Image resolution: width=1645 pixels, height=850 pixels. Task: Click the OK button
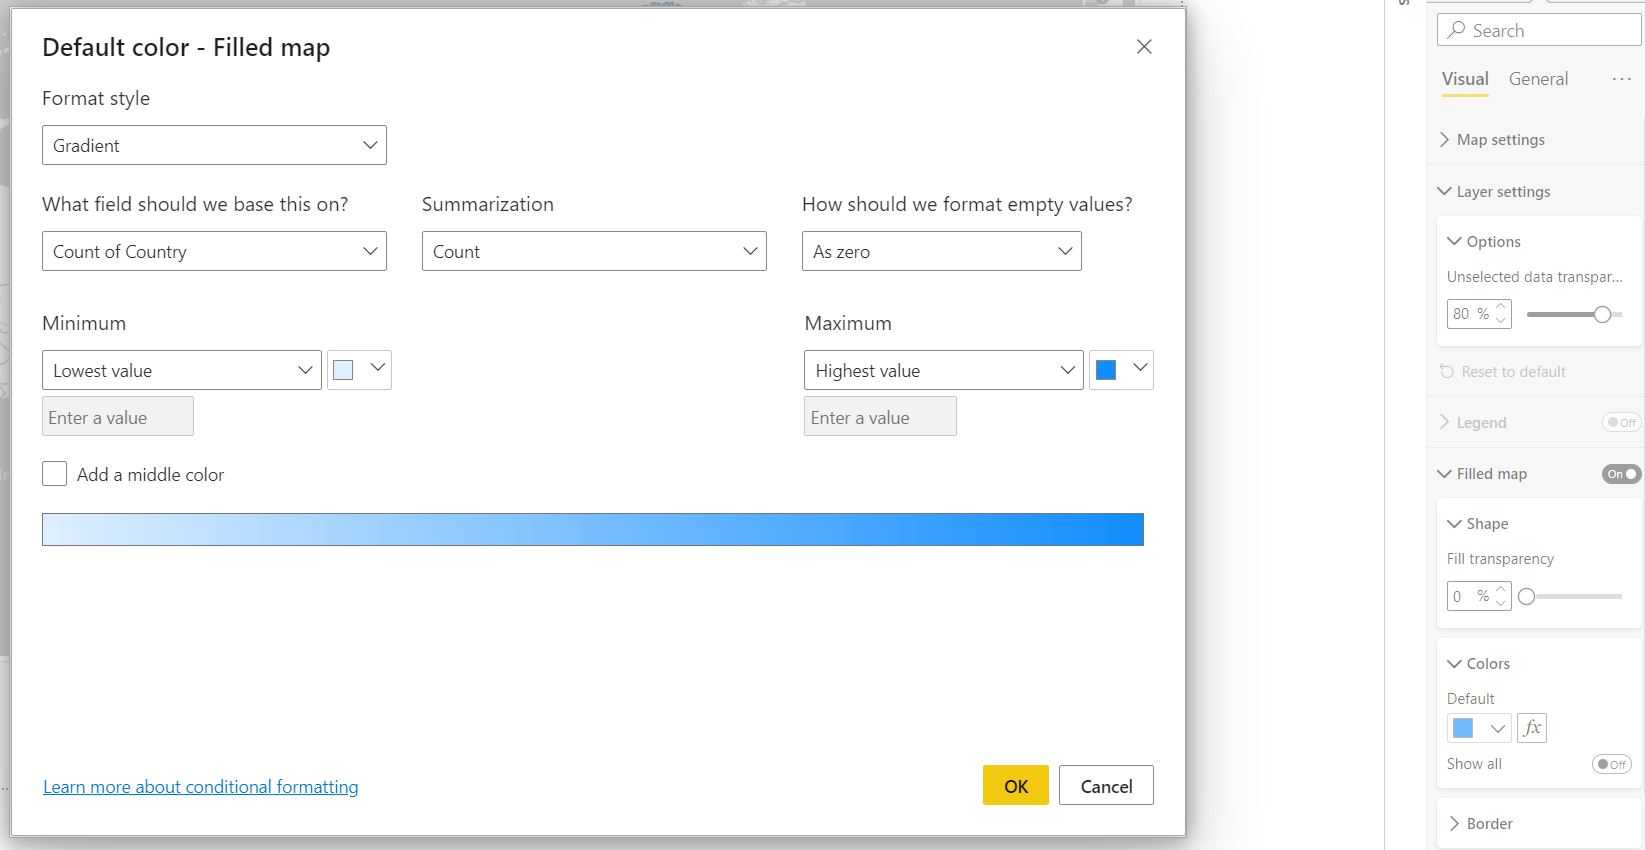[x=1015, y=786]
